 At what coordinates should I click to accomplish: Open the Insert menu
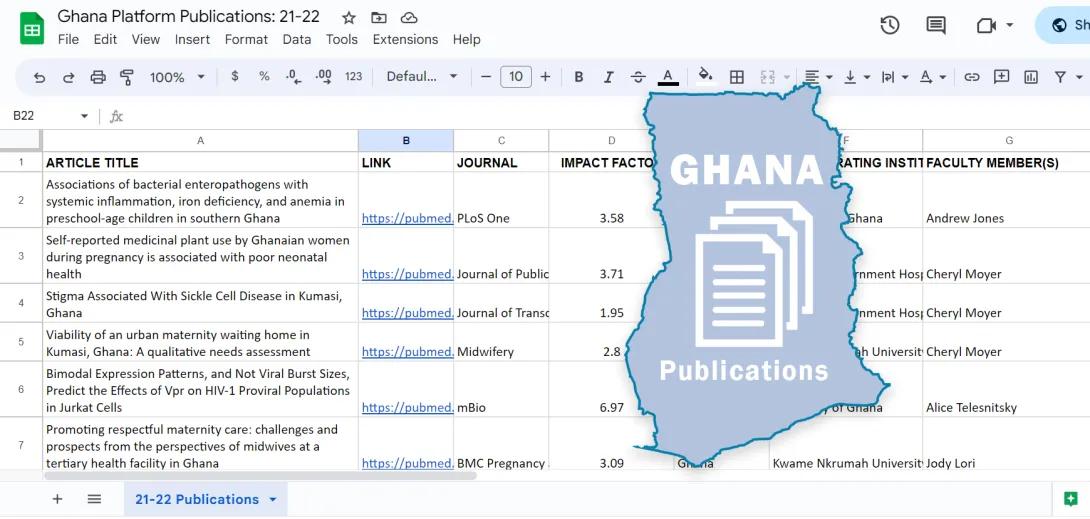tap(193, 40)
